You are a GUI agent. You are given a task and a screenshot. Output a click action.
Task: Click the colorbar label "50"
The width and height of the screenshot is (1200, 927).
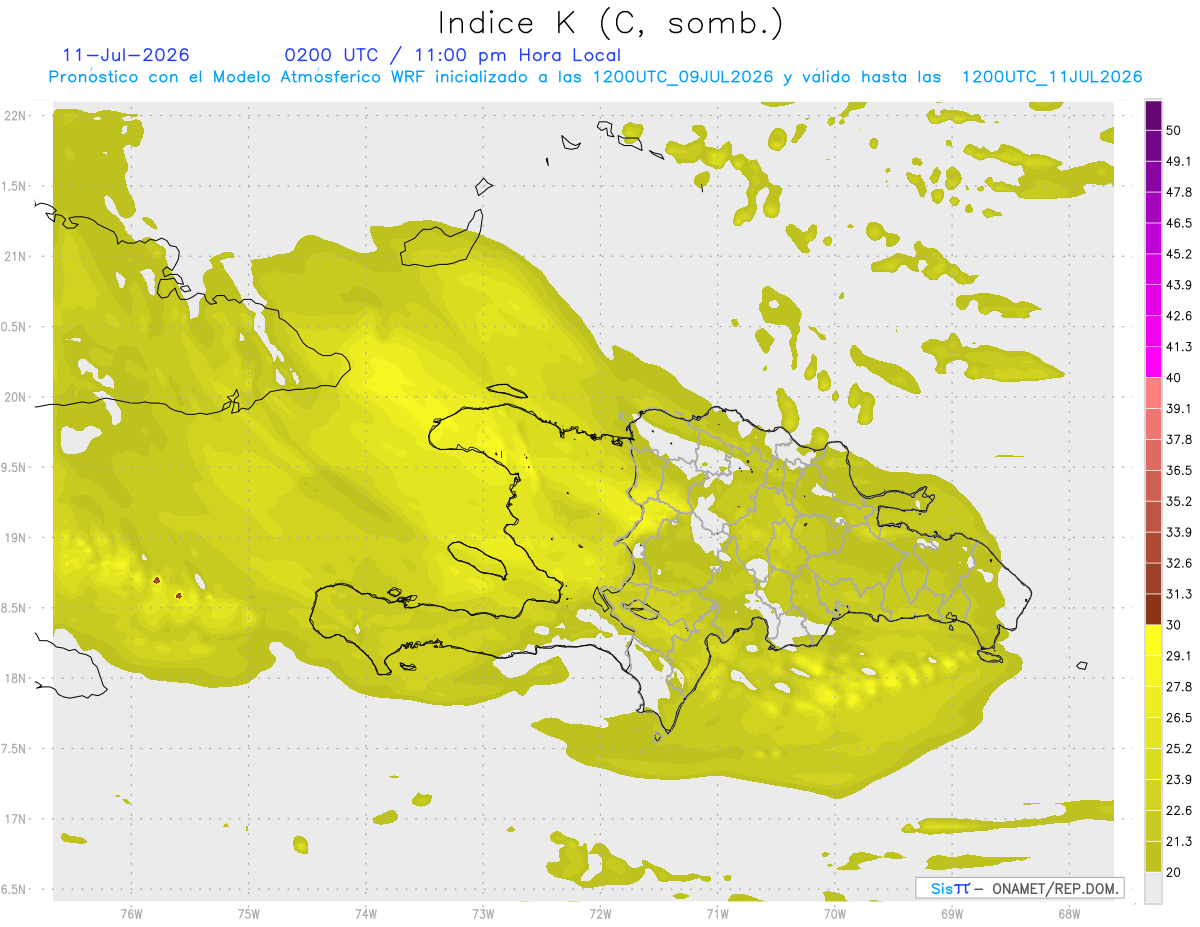(x=1174, y=130)
